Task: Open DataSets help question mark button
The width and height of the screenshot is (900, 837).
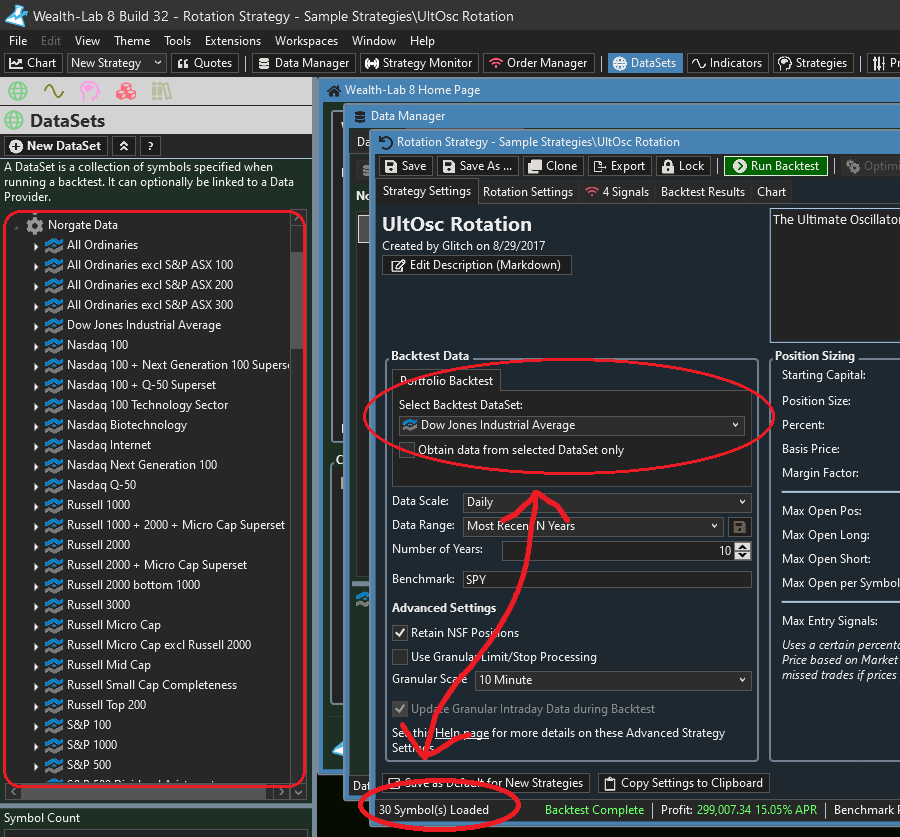Action: point(150,146)
